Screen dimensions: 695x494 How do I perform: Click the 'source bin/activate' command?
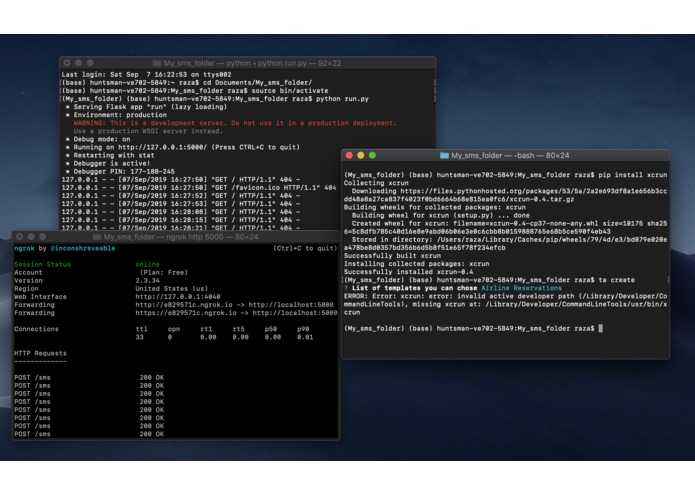click(290, 91)
